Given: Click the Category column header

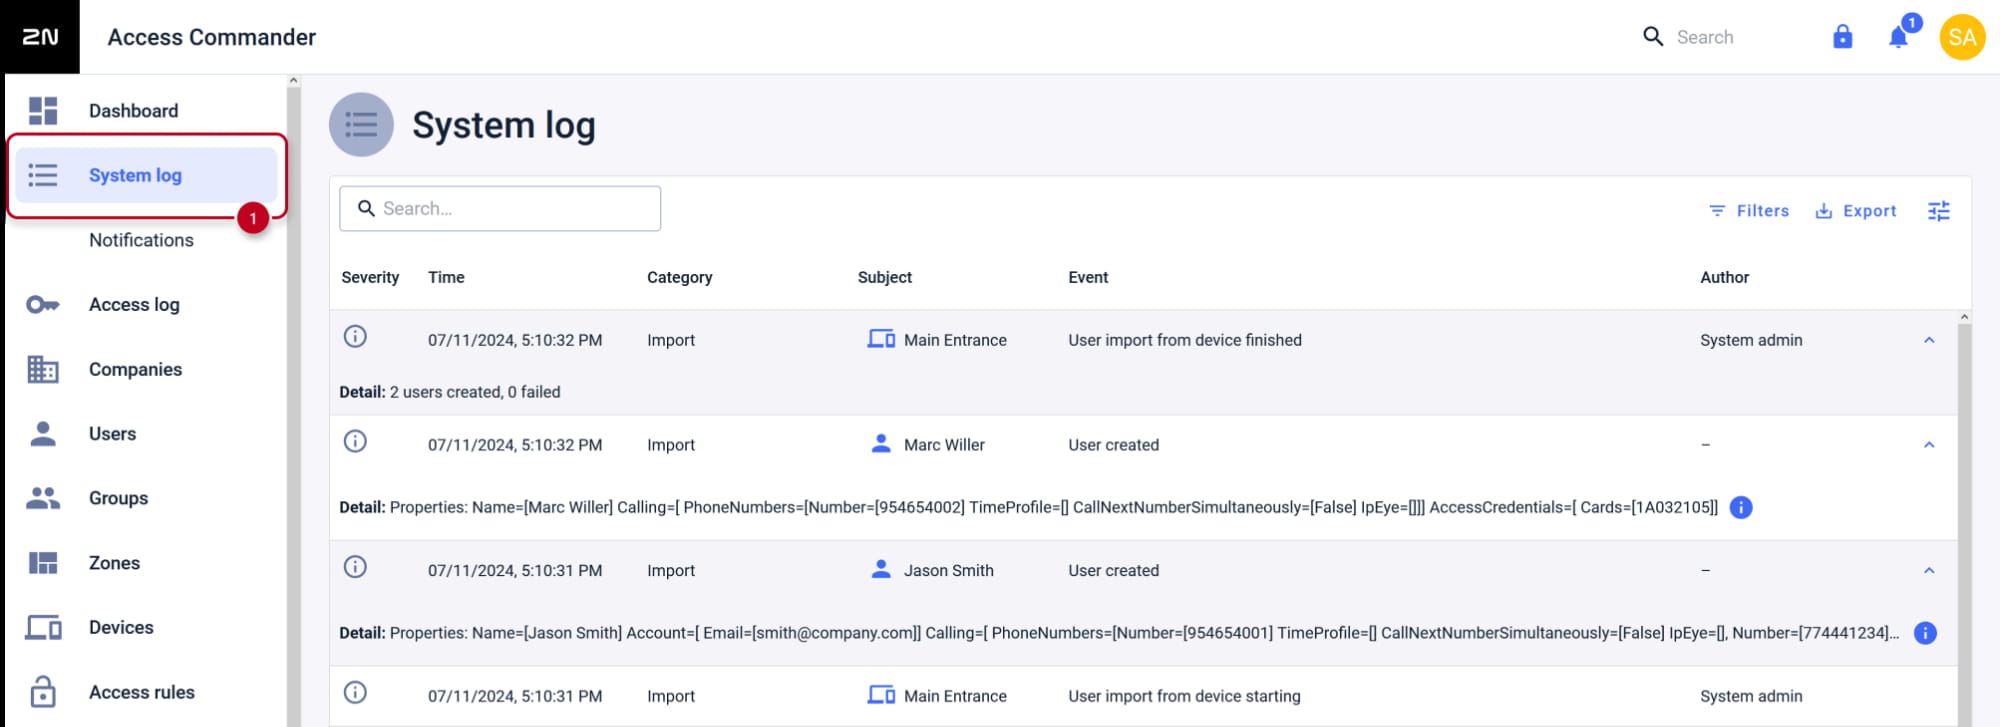Looking at the screenshot, I should click(679, 277).
